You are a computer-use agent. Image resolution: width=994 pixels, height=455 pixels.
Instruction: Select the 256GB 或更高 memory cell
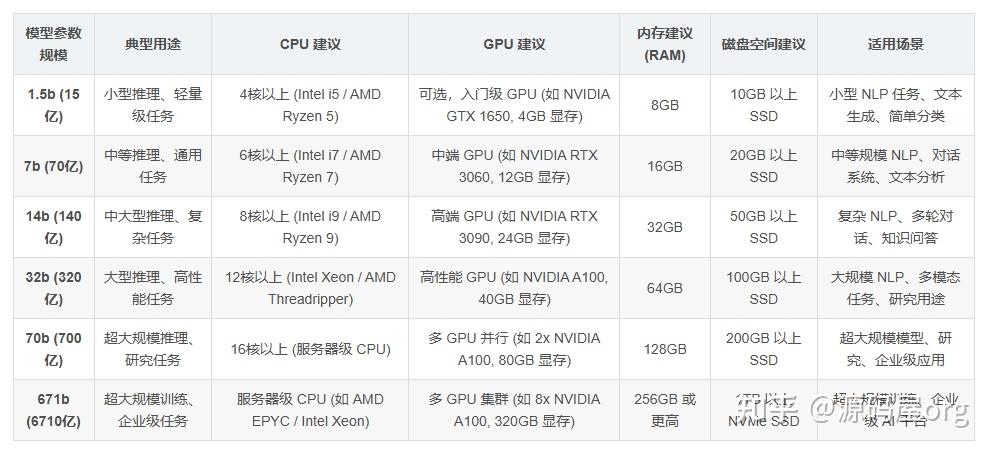click(x=665, y=410)
